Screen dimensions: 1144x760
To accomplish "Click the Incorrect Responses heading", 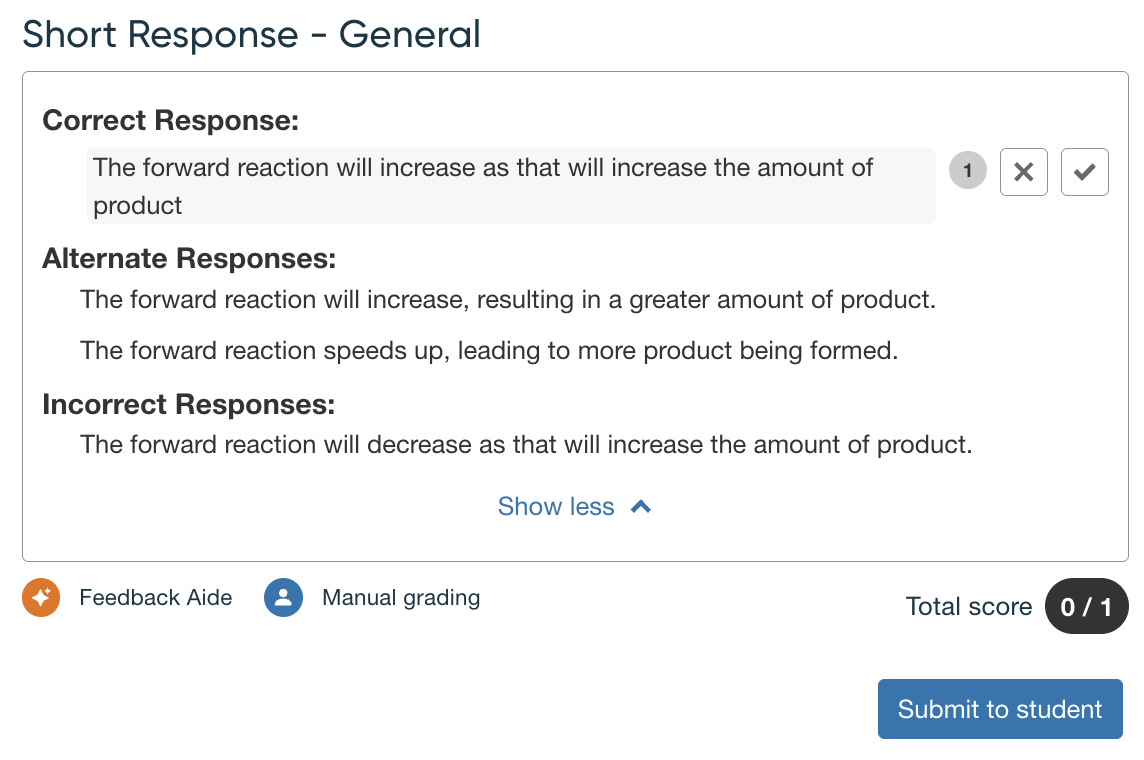I will click(x=188, y=405).
